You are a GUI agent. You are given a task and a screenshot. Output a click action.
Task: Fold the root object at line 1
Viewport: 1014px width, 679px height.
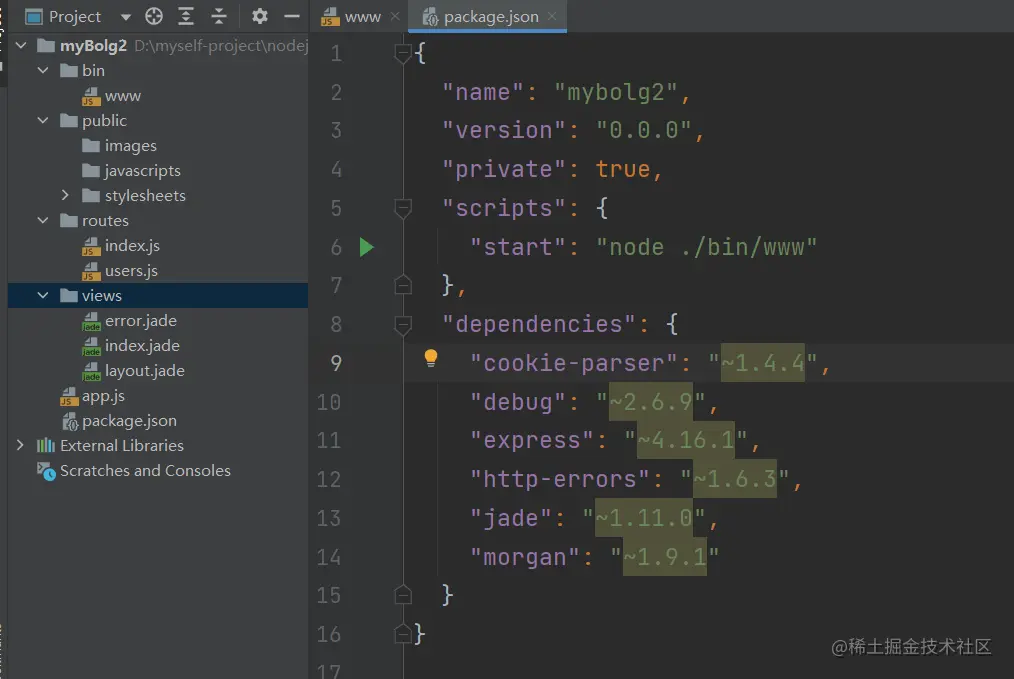pos(403,54)
